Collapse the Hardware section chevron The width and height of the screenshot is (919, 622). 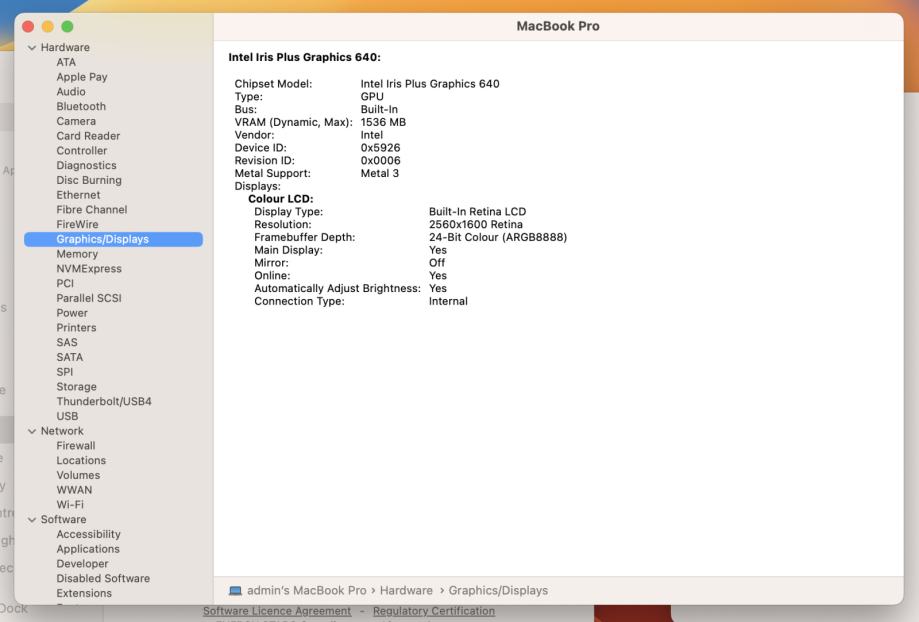(32, 47)
